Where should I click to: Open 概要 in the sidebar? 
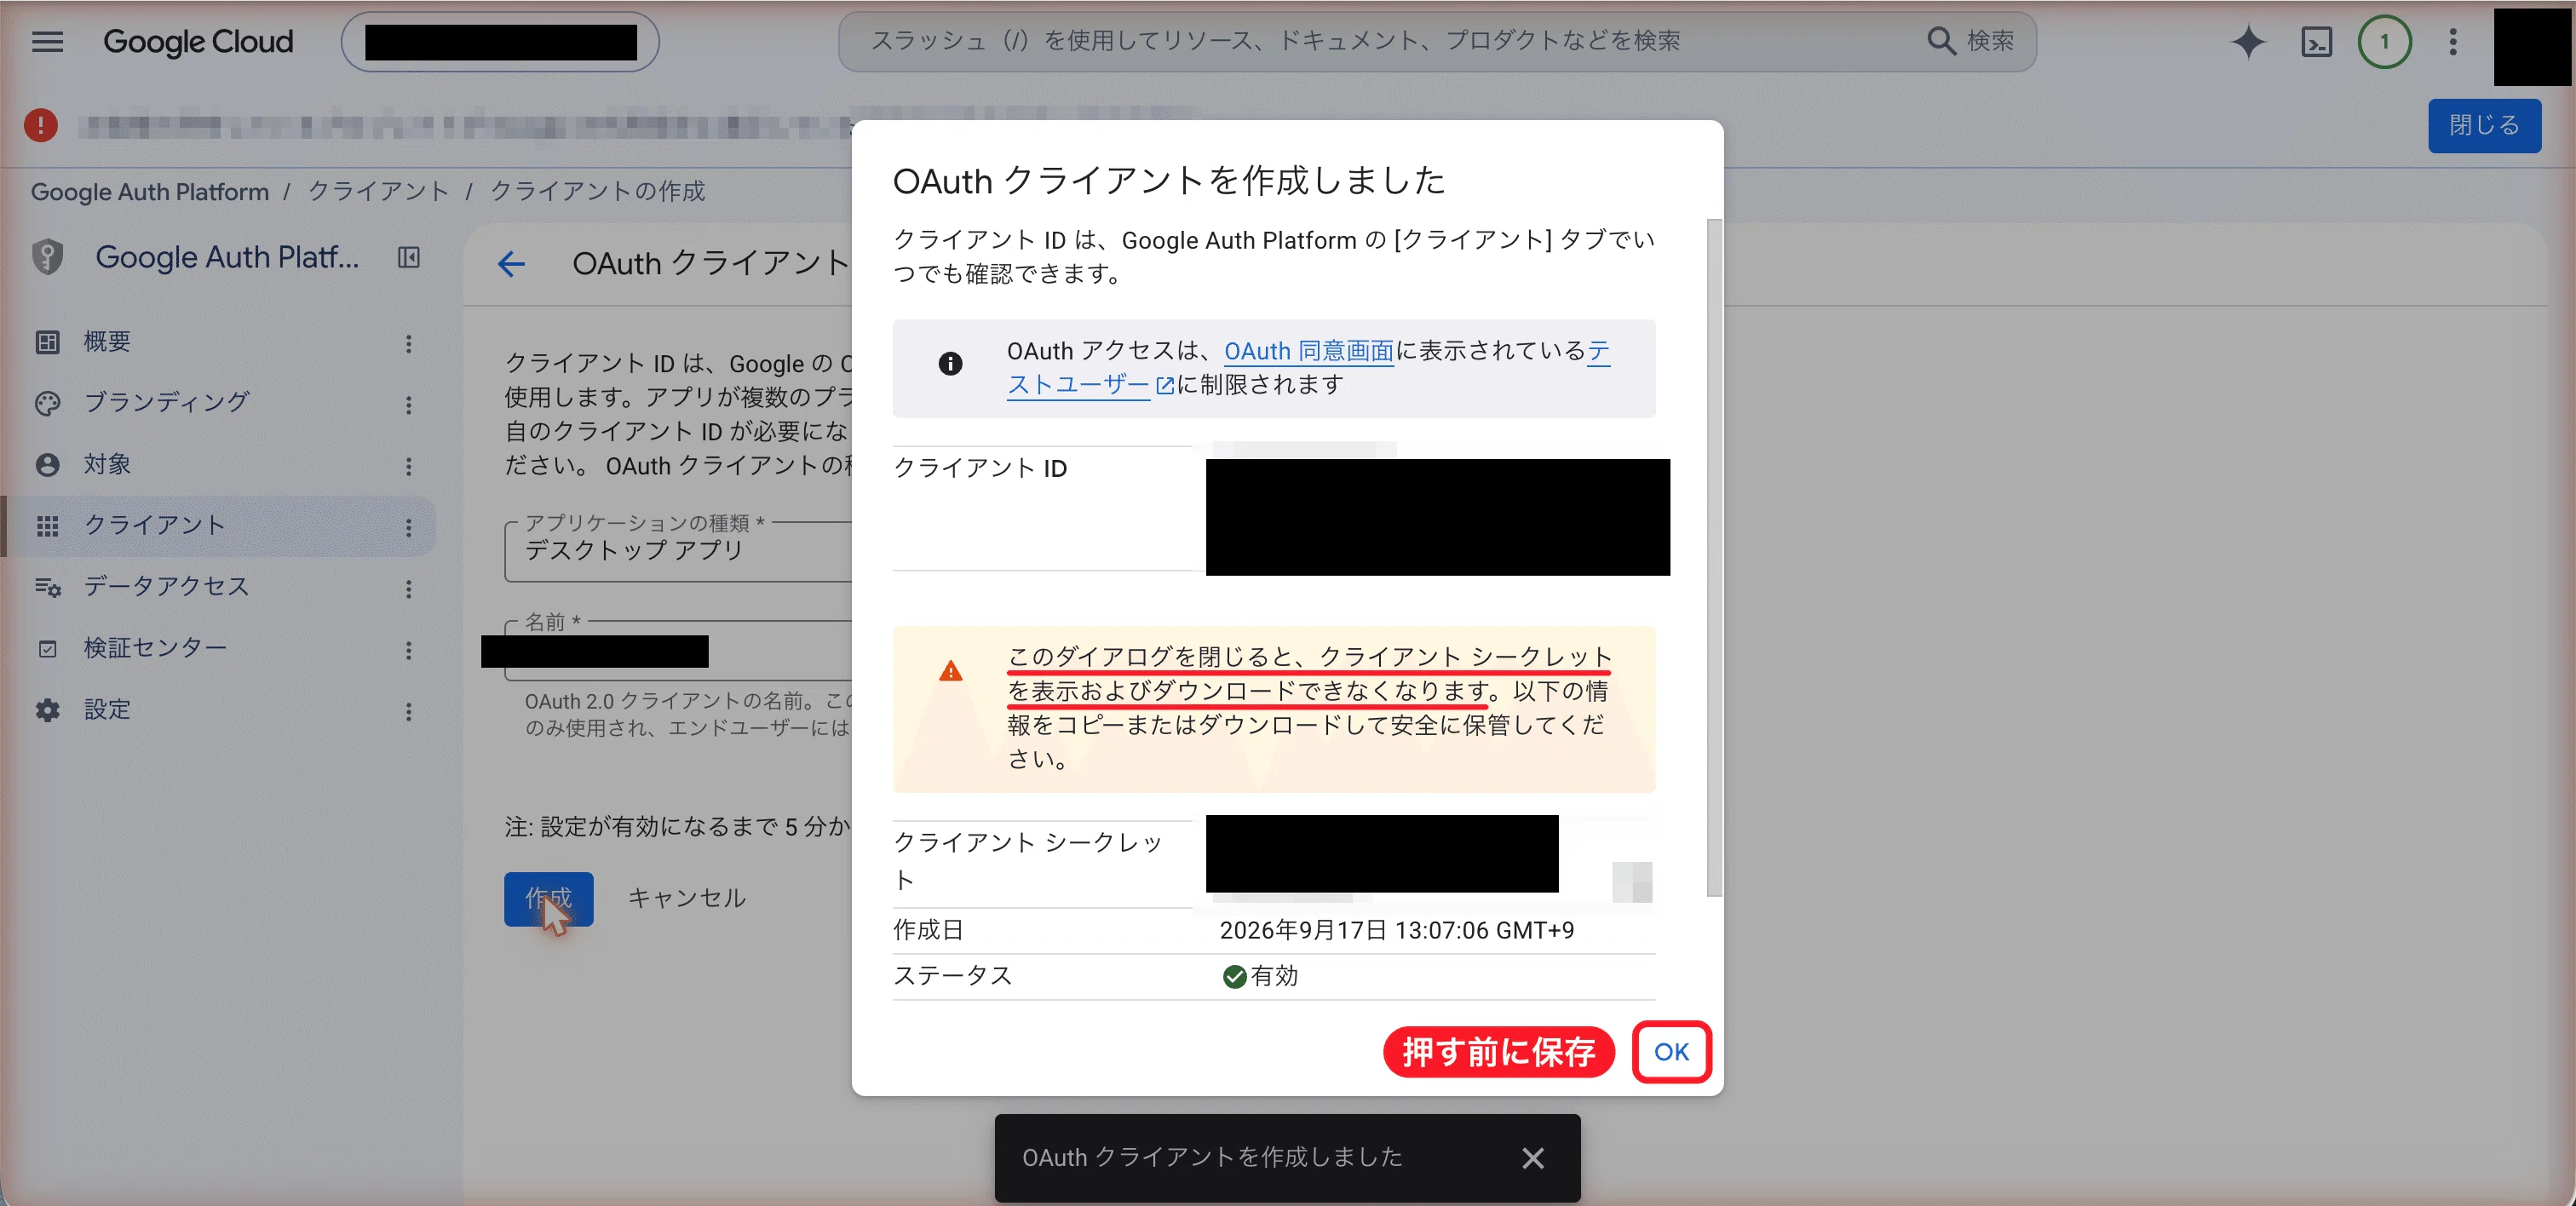(107, 342)
